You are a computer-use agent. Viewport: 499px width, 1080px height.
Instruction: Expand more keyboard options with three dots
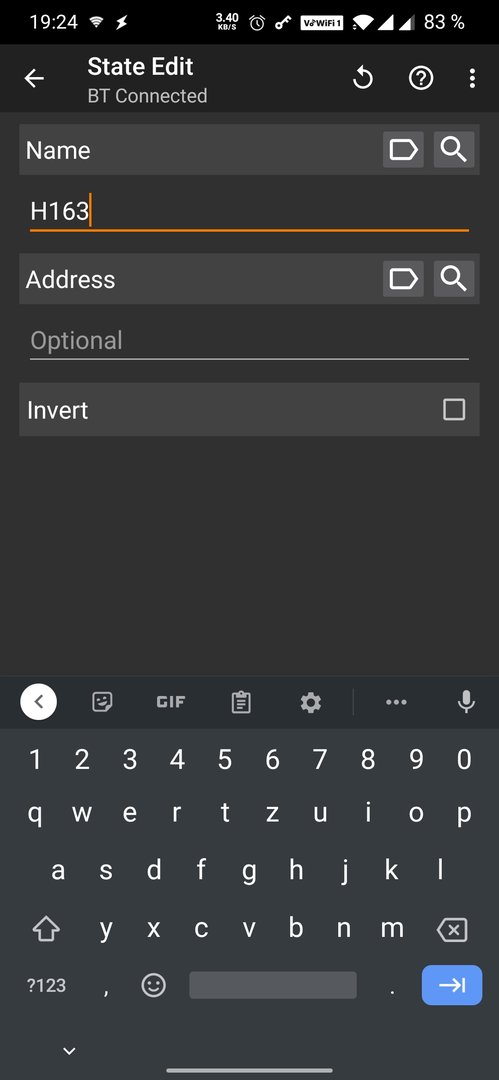(x=396, y=702)
